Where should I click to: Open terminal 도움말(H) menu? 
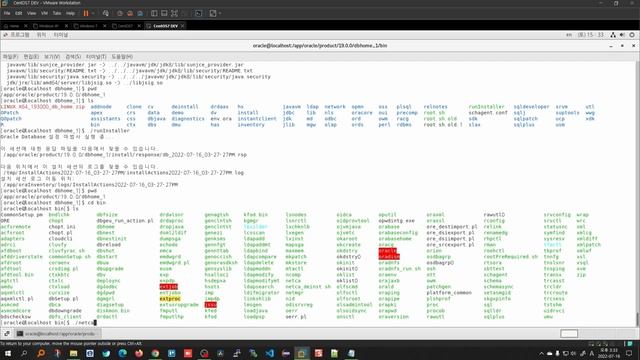[122, 57]
